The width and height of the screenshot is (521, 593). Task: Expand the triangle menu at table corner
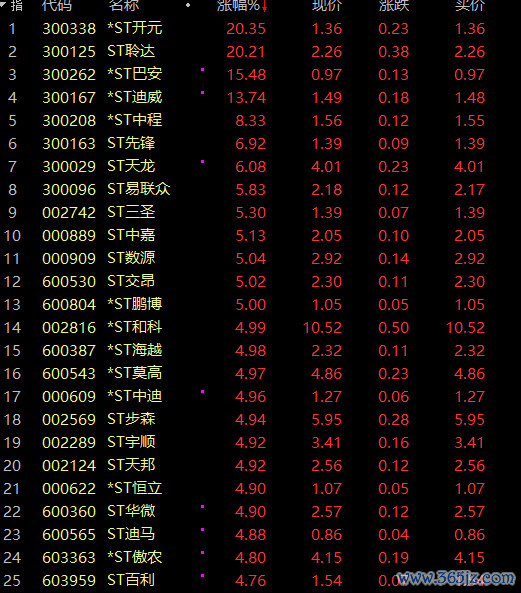[x=3, y=4]
